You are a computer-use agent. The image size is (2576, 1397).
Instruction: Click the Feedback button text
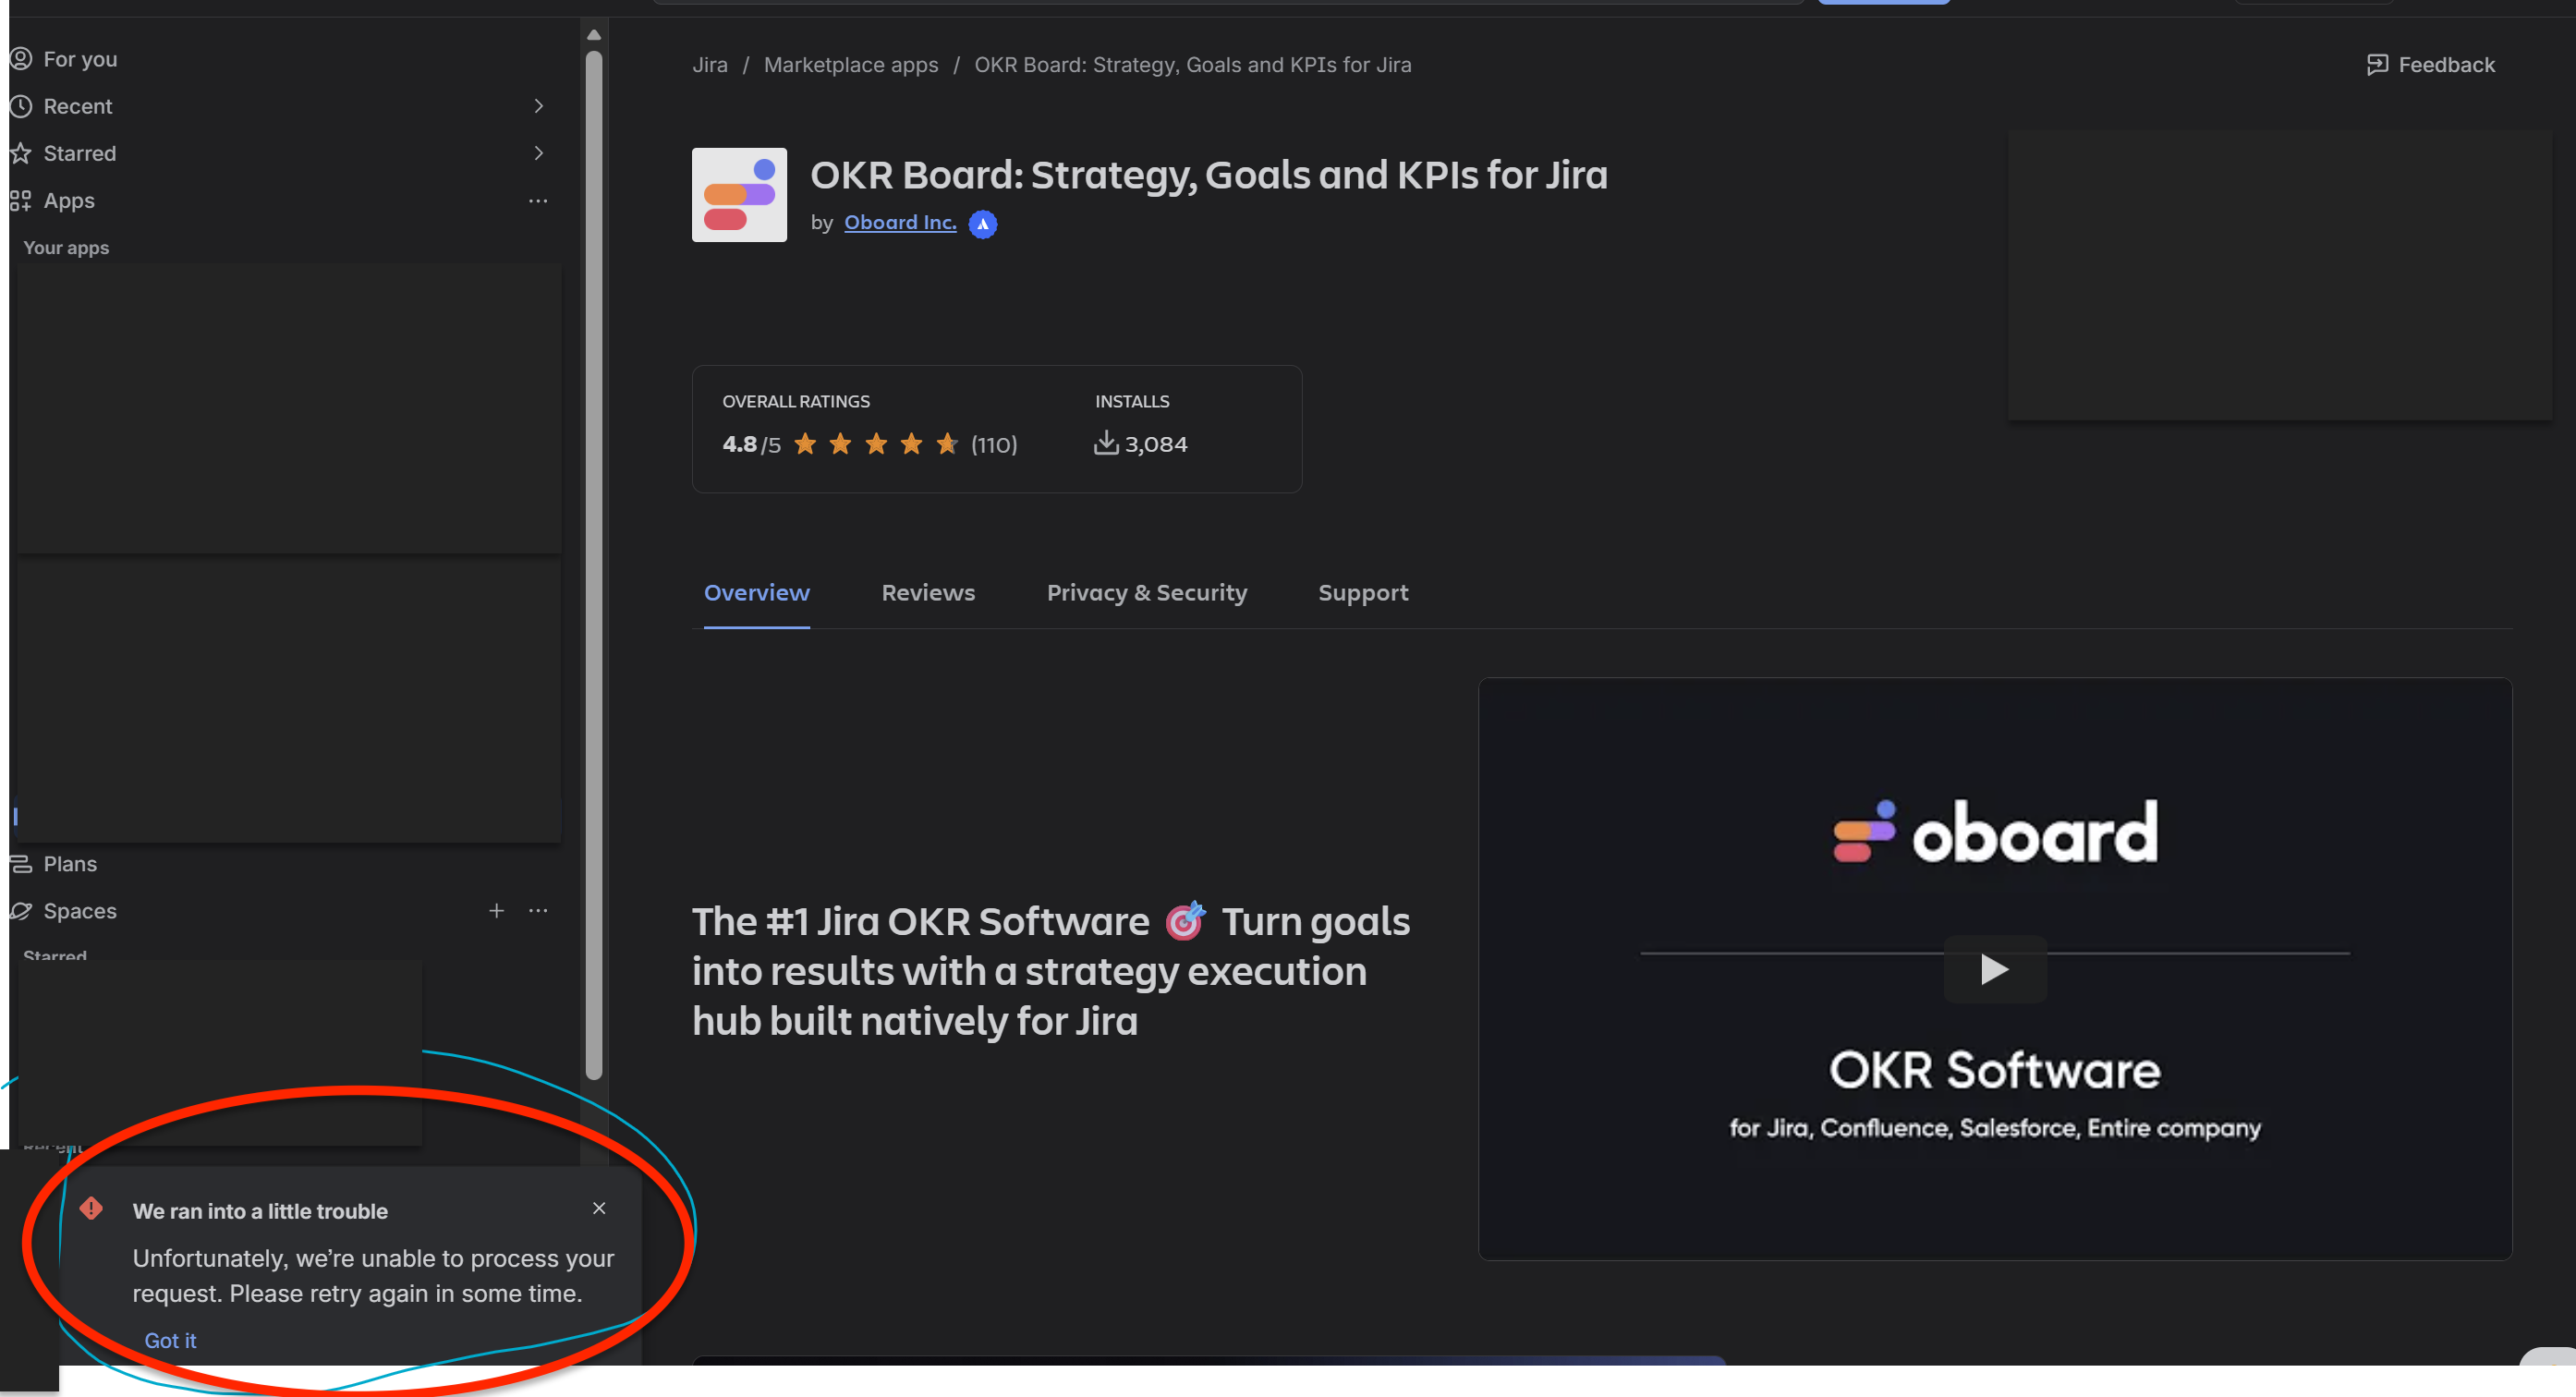pyautogui.click(x=2446, y=65)
